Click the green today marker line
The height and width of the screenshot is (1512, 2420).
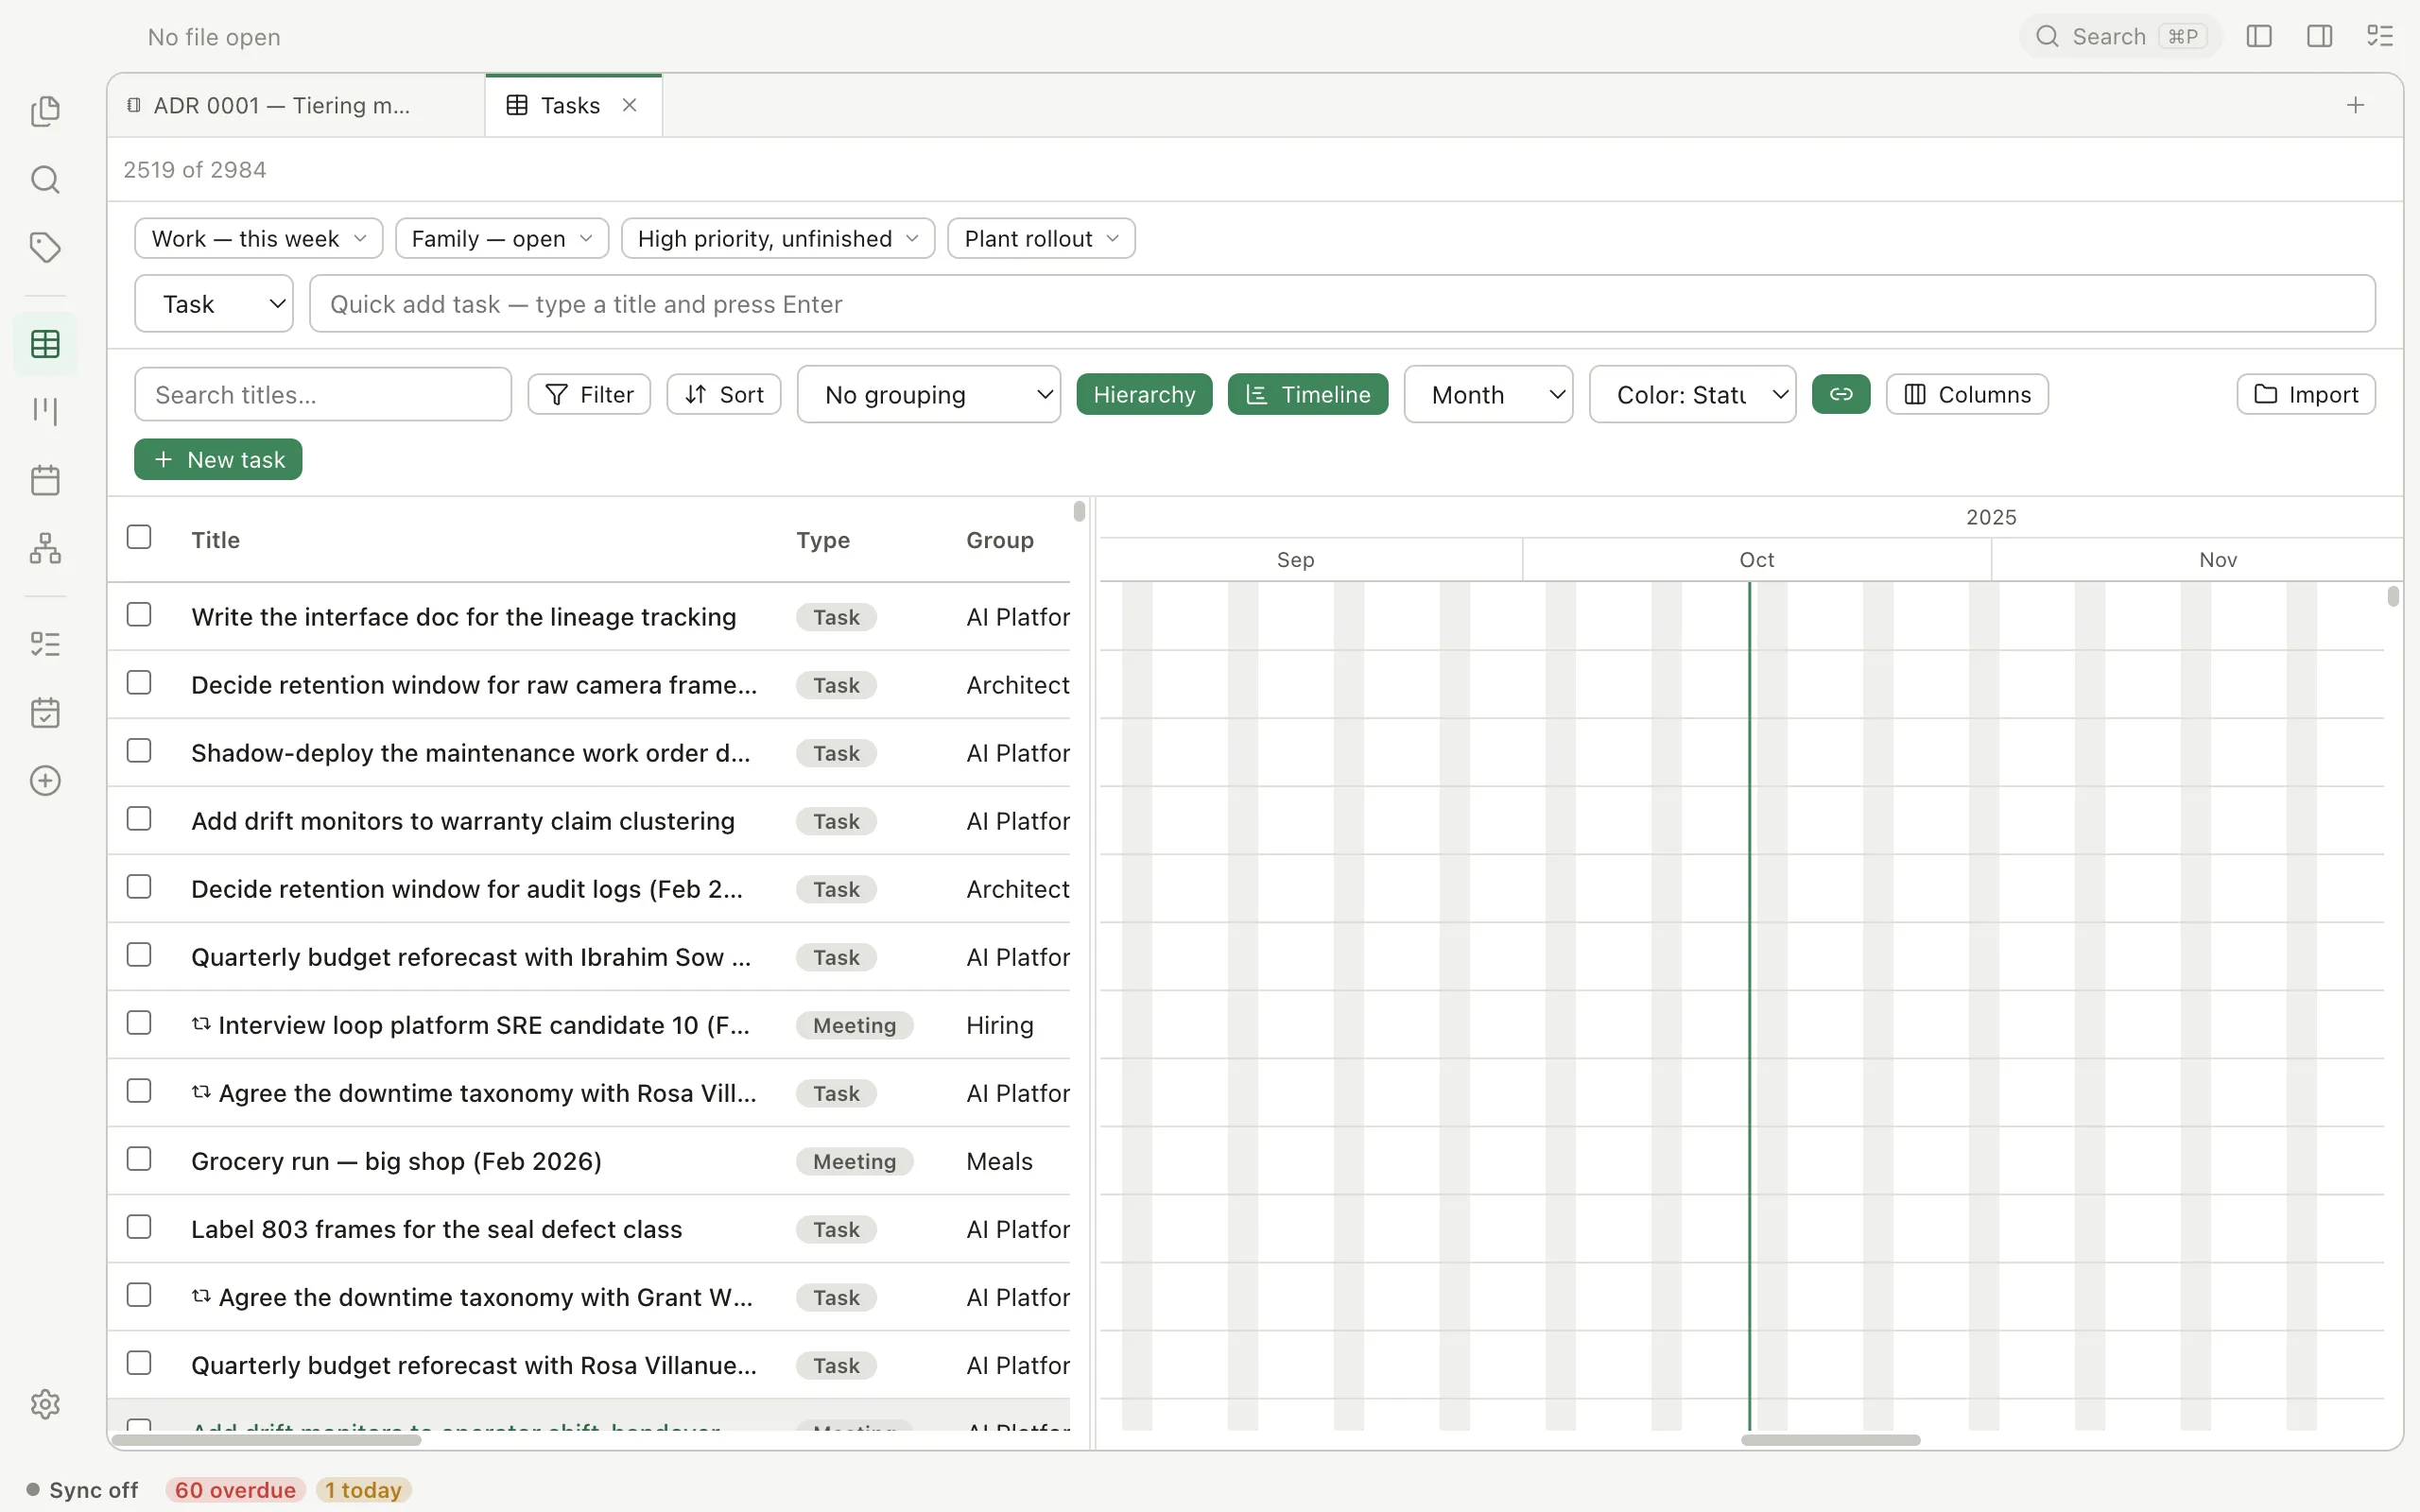point(1749,1005)
